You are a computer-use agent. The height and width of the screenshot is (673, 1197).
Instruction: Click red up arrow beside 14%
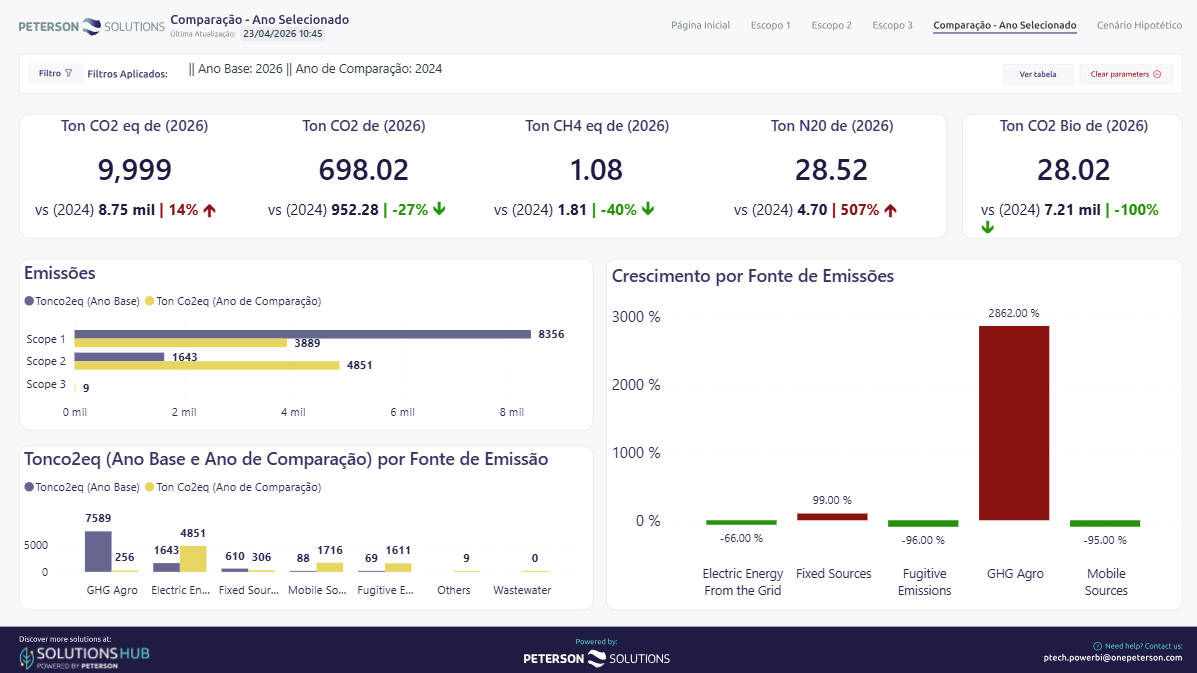tap(209, 210)
